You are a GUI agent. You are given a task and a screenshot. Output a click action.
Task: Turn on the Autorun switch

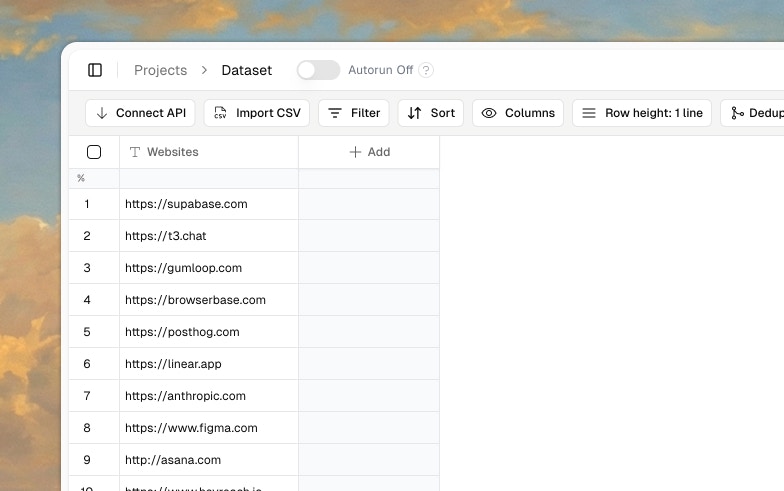point(318,70)
